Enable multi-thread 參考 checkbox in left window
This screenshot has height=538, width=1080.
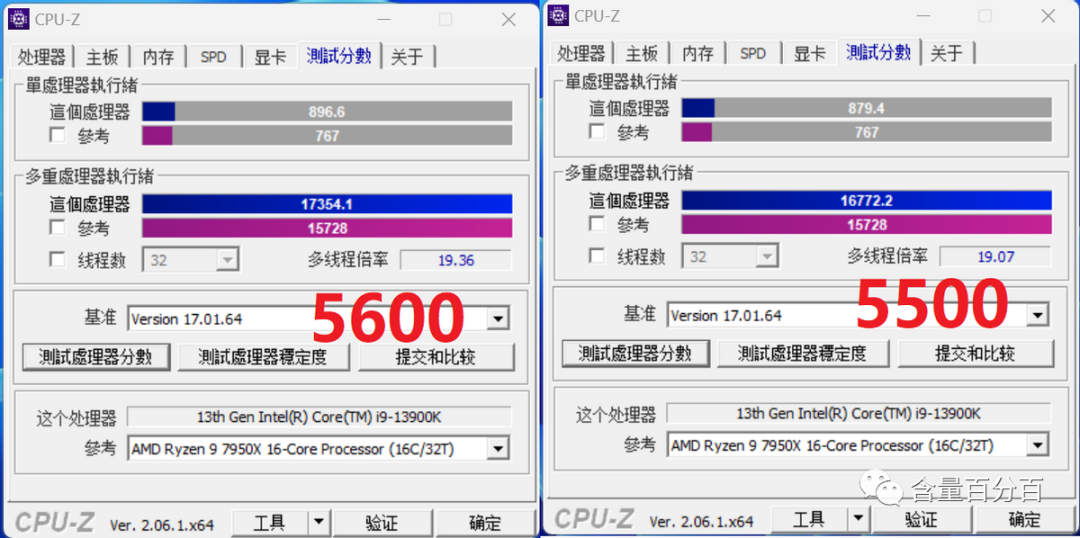[x=58, y=227]
